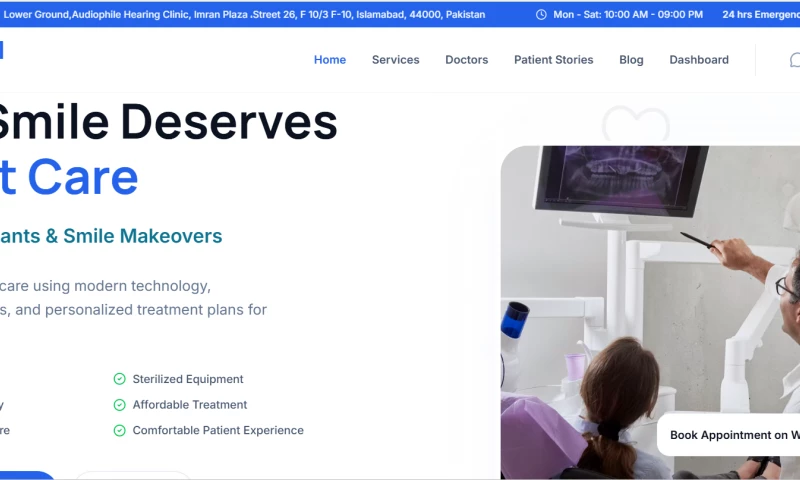Click the 24 hrs Emergency text in the top bar
The height and width of the screenshot is (480, 800).
[x=761, y=15]
